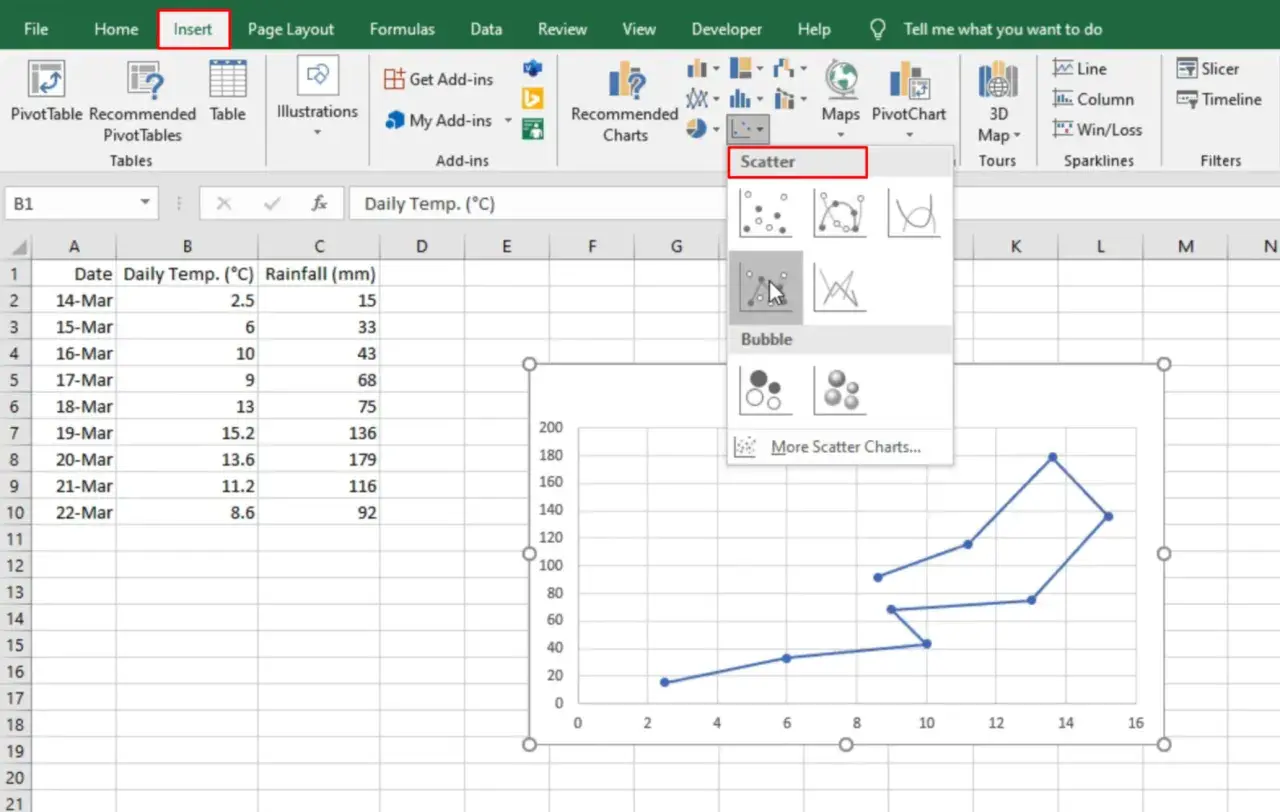Insert a Column sparkline
This screenshot has height=812, width=1280.
pos(1093,99)
